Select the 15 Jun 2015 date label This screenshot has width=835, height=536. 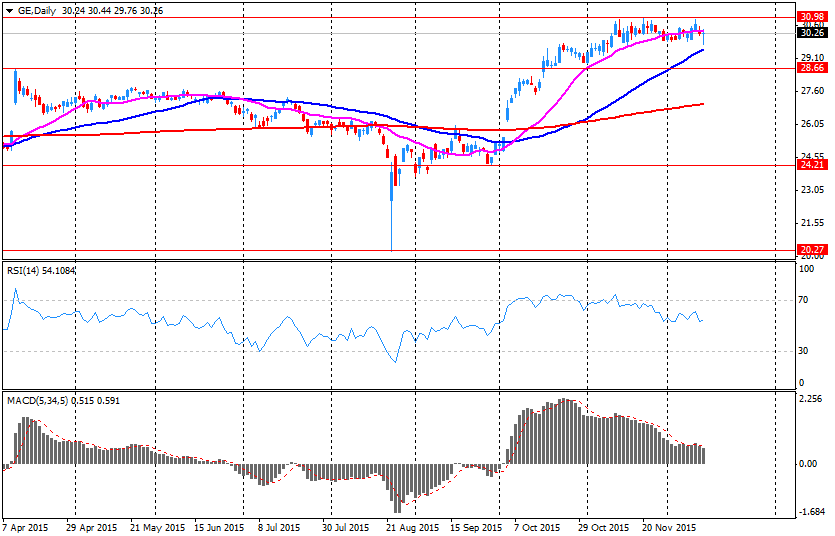(x=219, y=527)
